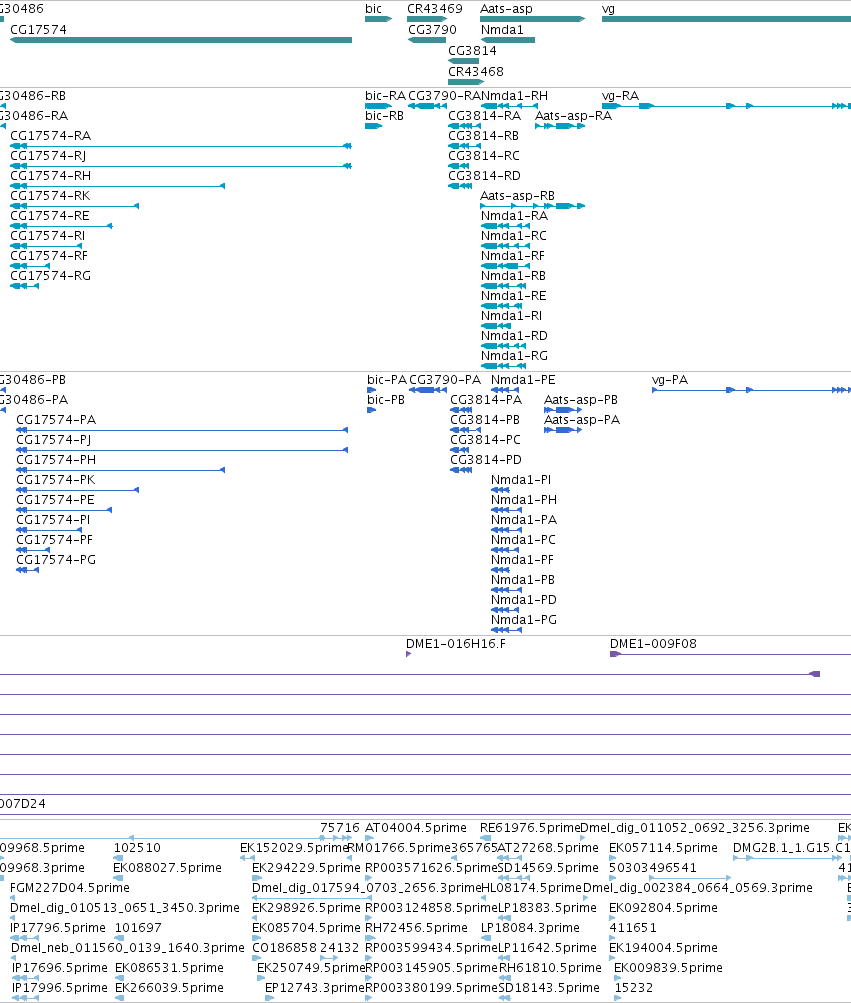This screenshot has height=1003, width=851.
Task: Select the SD18143.5prime EST label
Action: coord(549,987)
